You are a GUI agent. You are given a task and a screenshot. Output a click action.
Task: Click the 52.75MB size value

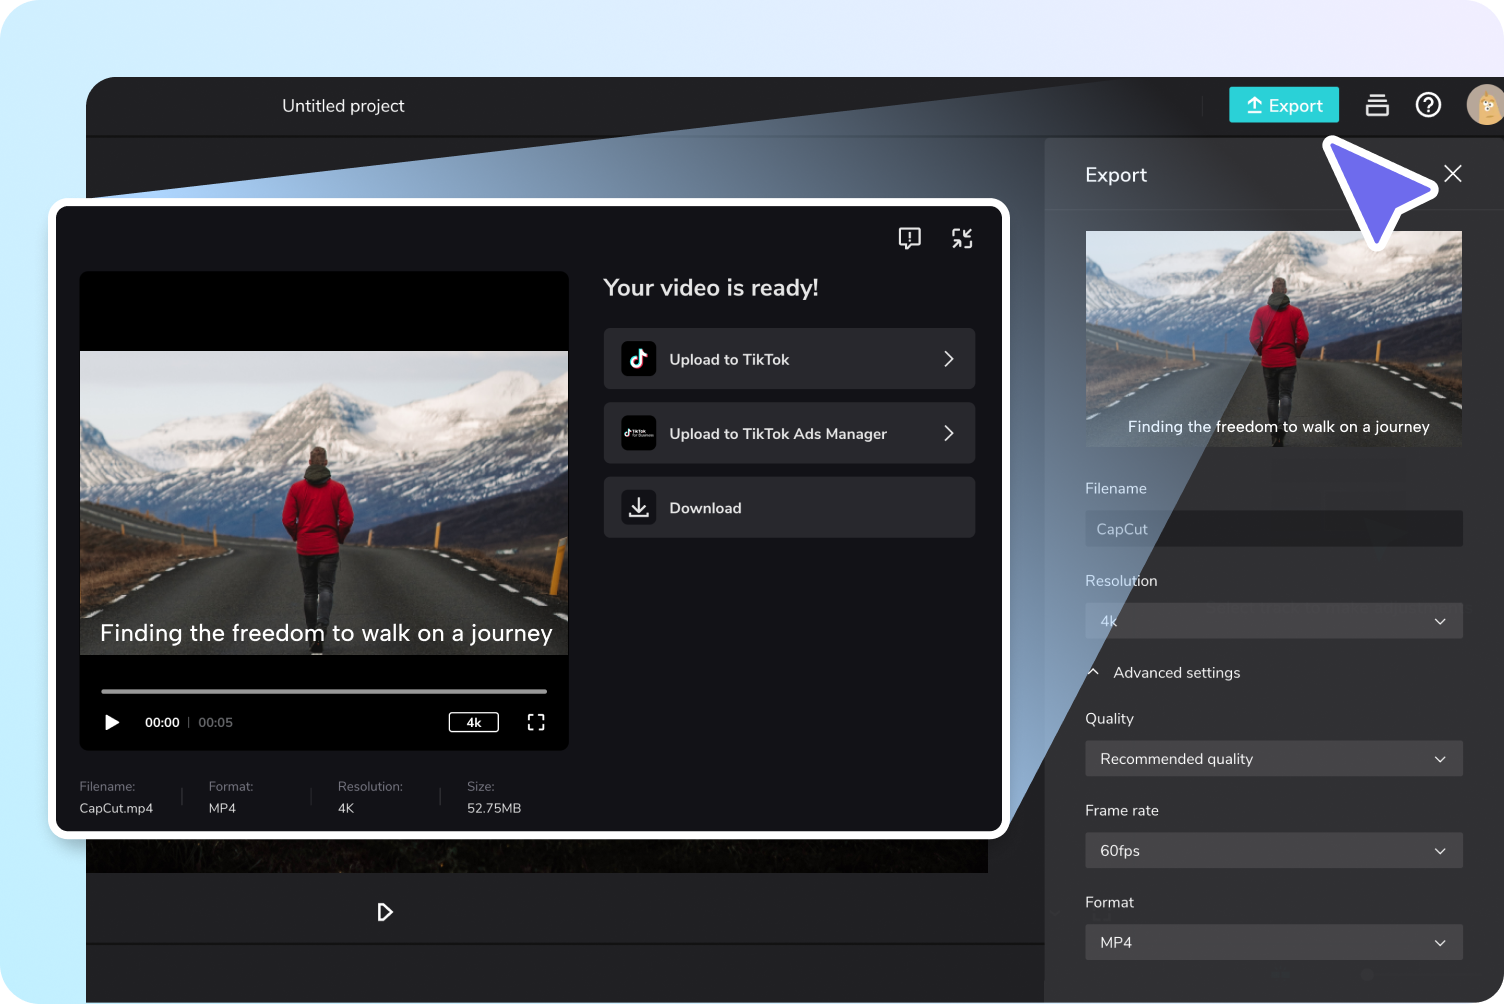[494, 808]
